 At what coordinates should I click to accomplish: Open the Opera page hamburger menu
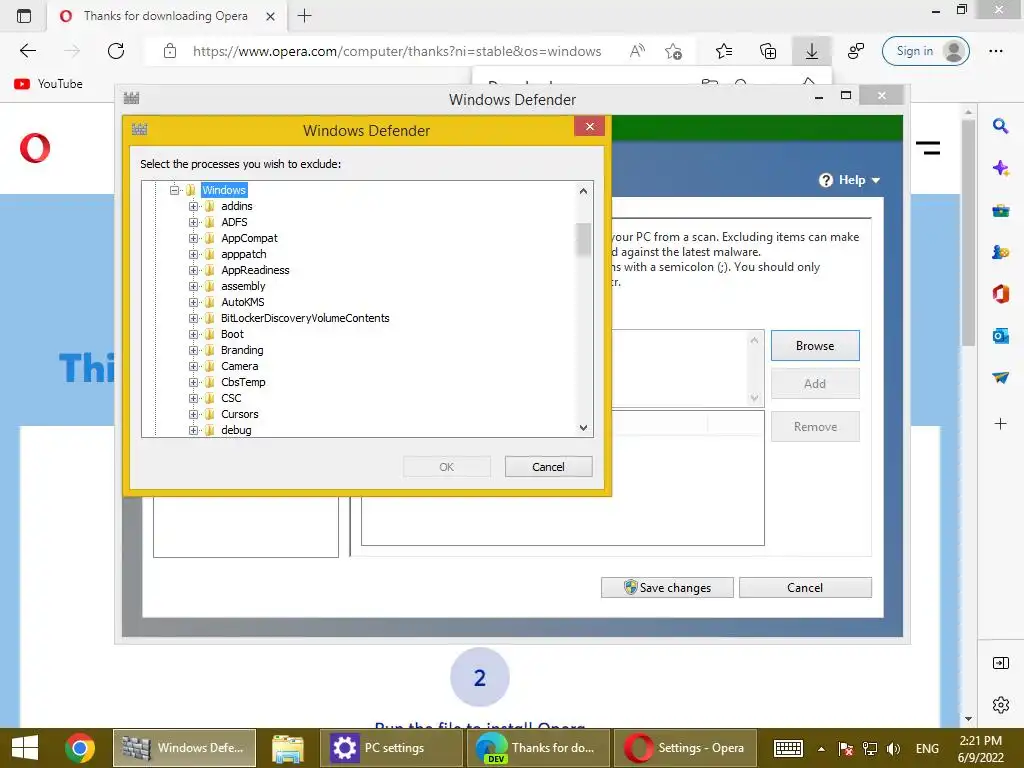(x=927, y=148)
